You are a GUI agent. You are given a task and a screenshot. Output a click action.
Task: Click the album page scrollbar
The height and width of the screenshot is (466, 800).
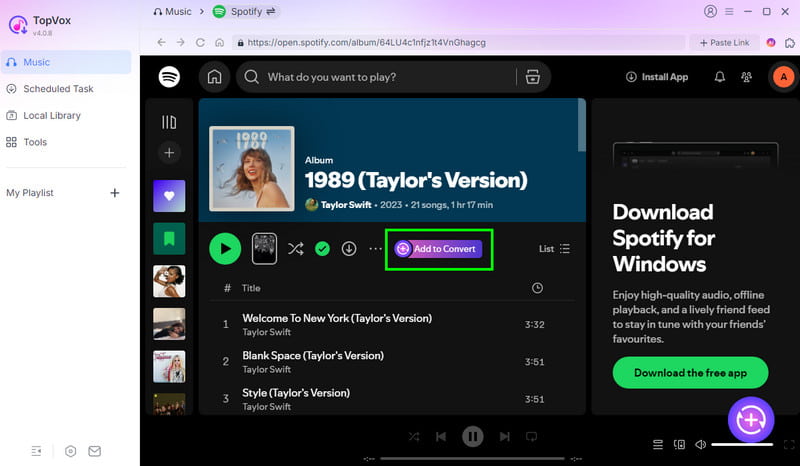click(582, 125)
